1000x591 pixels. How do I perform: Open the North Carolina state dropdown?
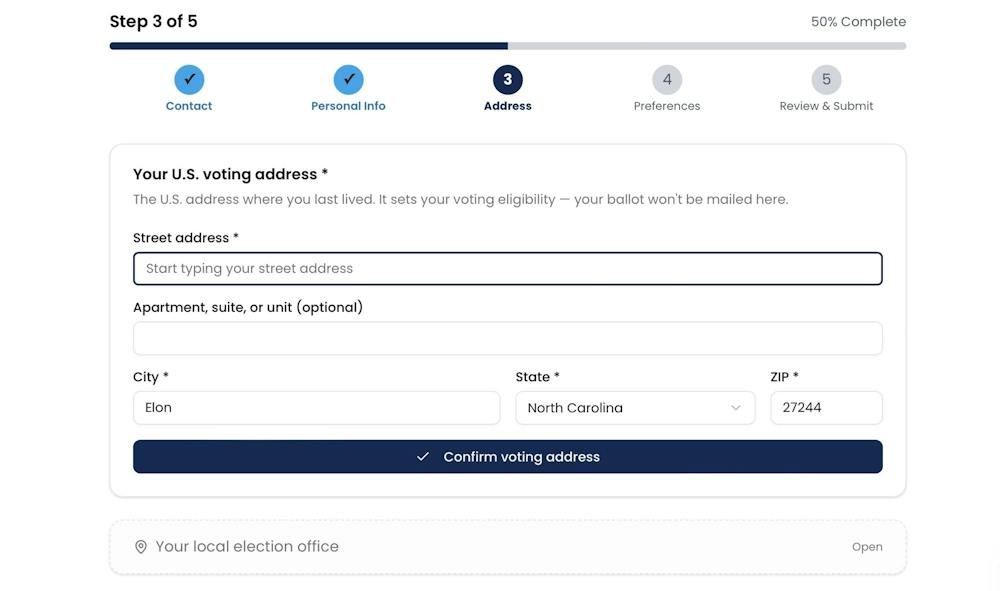(x=635, y=408)
